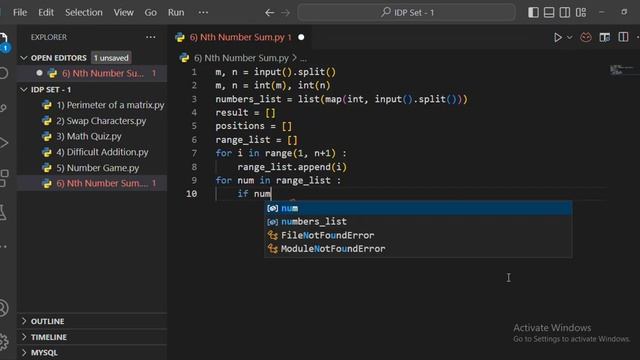Toggle the secondary side bar layout icon
The height and width of the screenshot is (360, 640).
565,13
